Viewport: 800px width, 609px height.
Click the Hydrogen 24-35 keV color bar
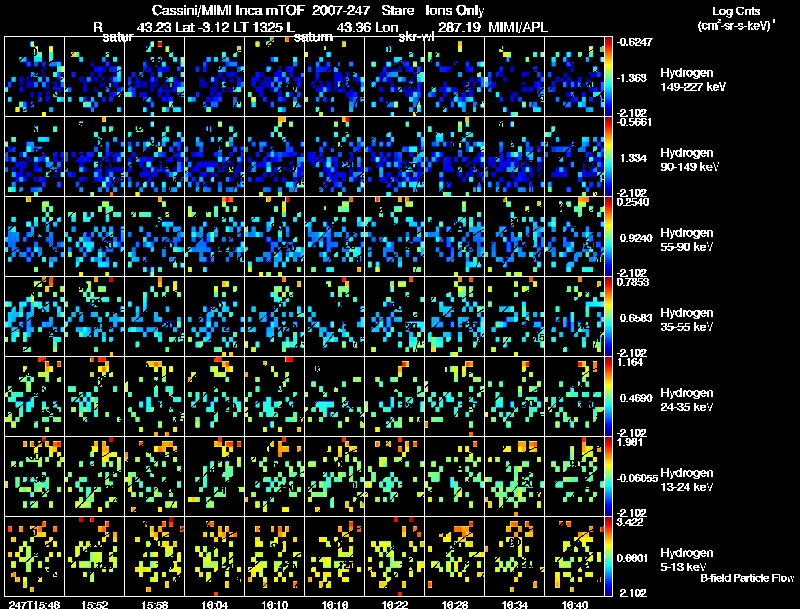coord(608,397)
